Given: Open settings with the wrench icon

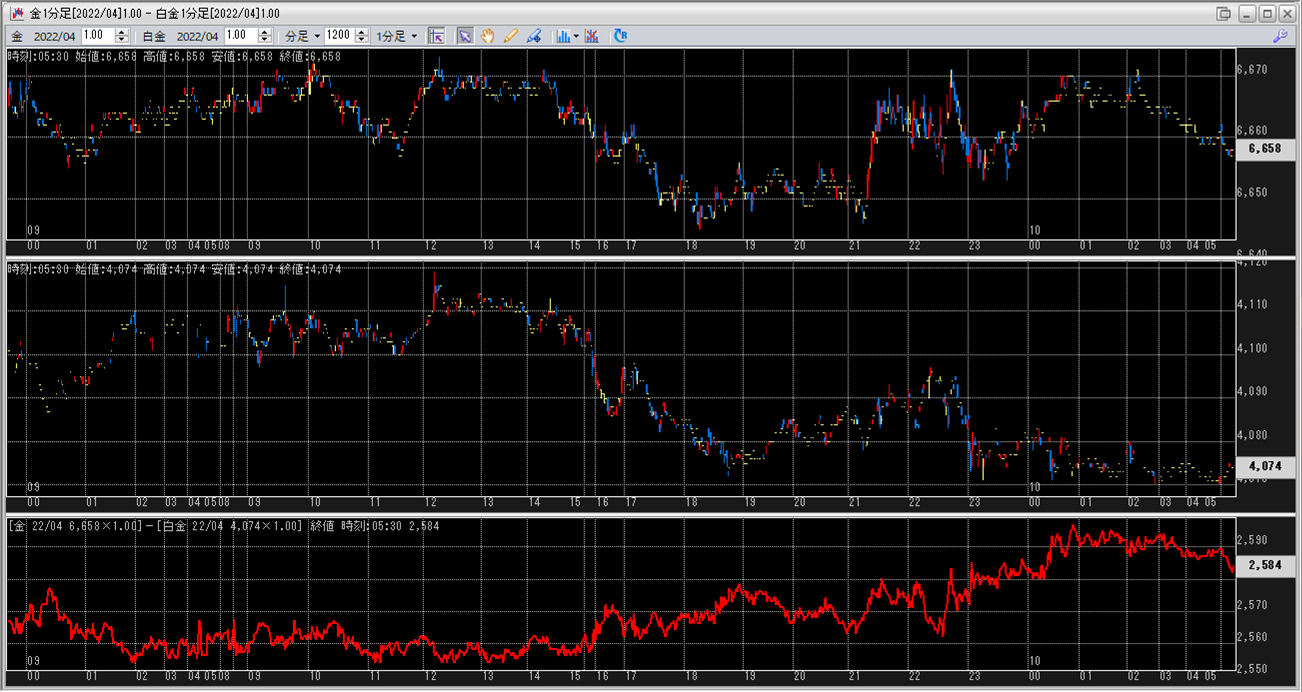Looking at the screenshot, I should point(1280,36).
